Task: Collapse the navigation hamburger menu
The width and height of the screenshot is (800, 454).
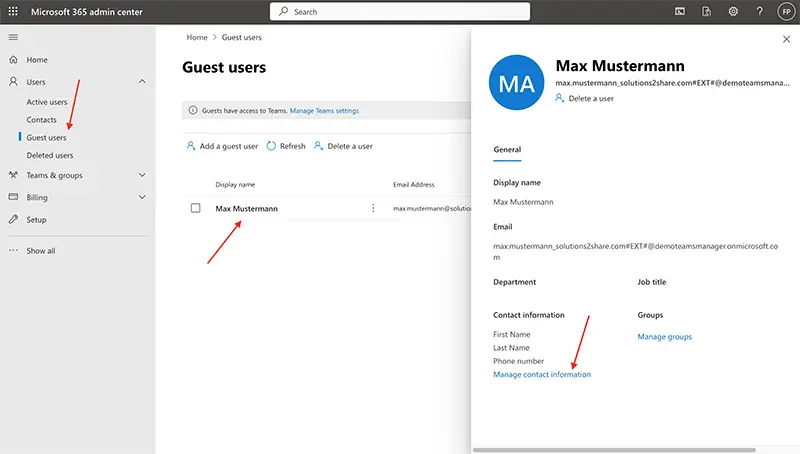Action: pos(13,37)
